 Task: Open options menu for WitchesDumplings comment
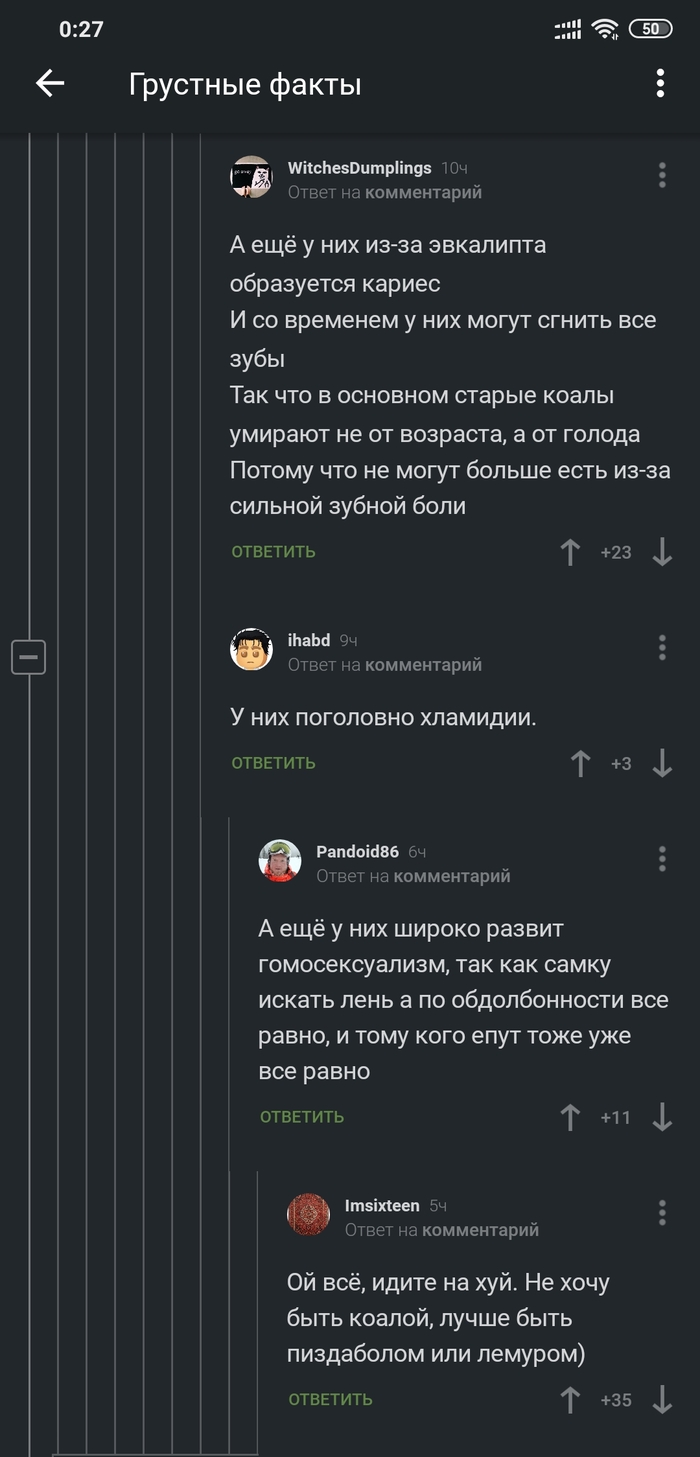click(662, 175)
